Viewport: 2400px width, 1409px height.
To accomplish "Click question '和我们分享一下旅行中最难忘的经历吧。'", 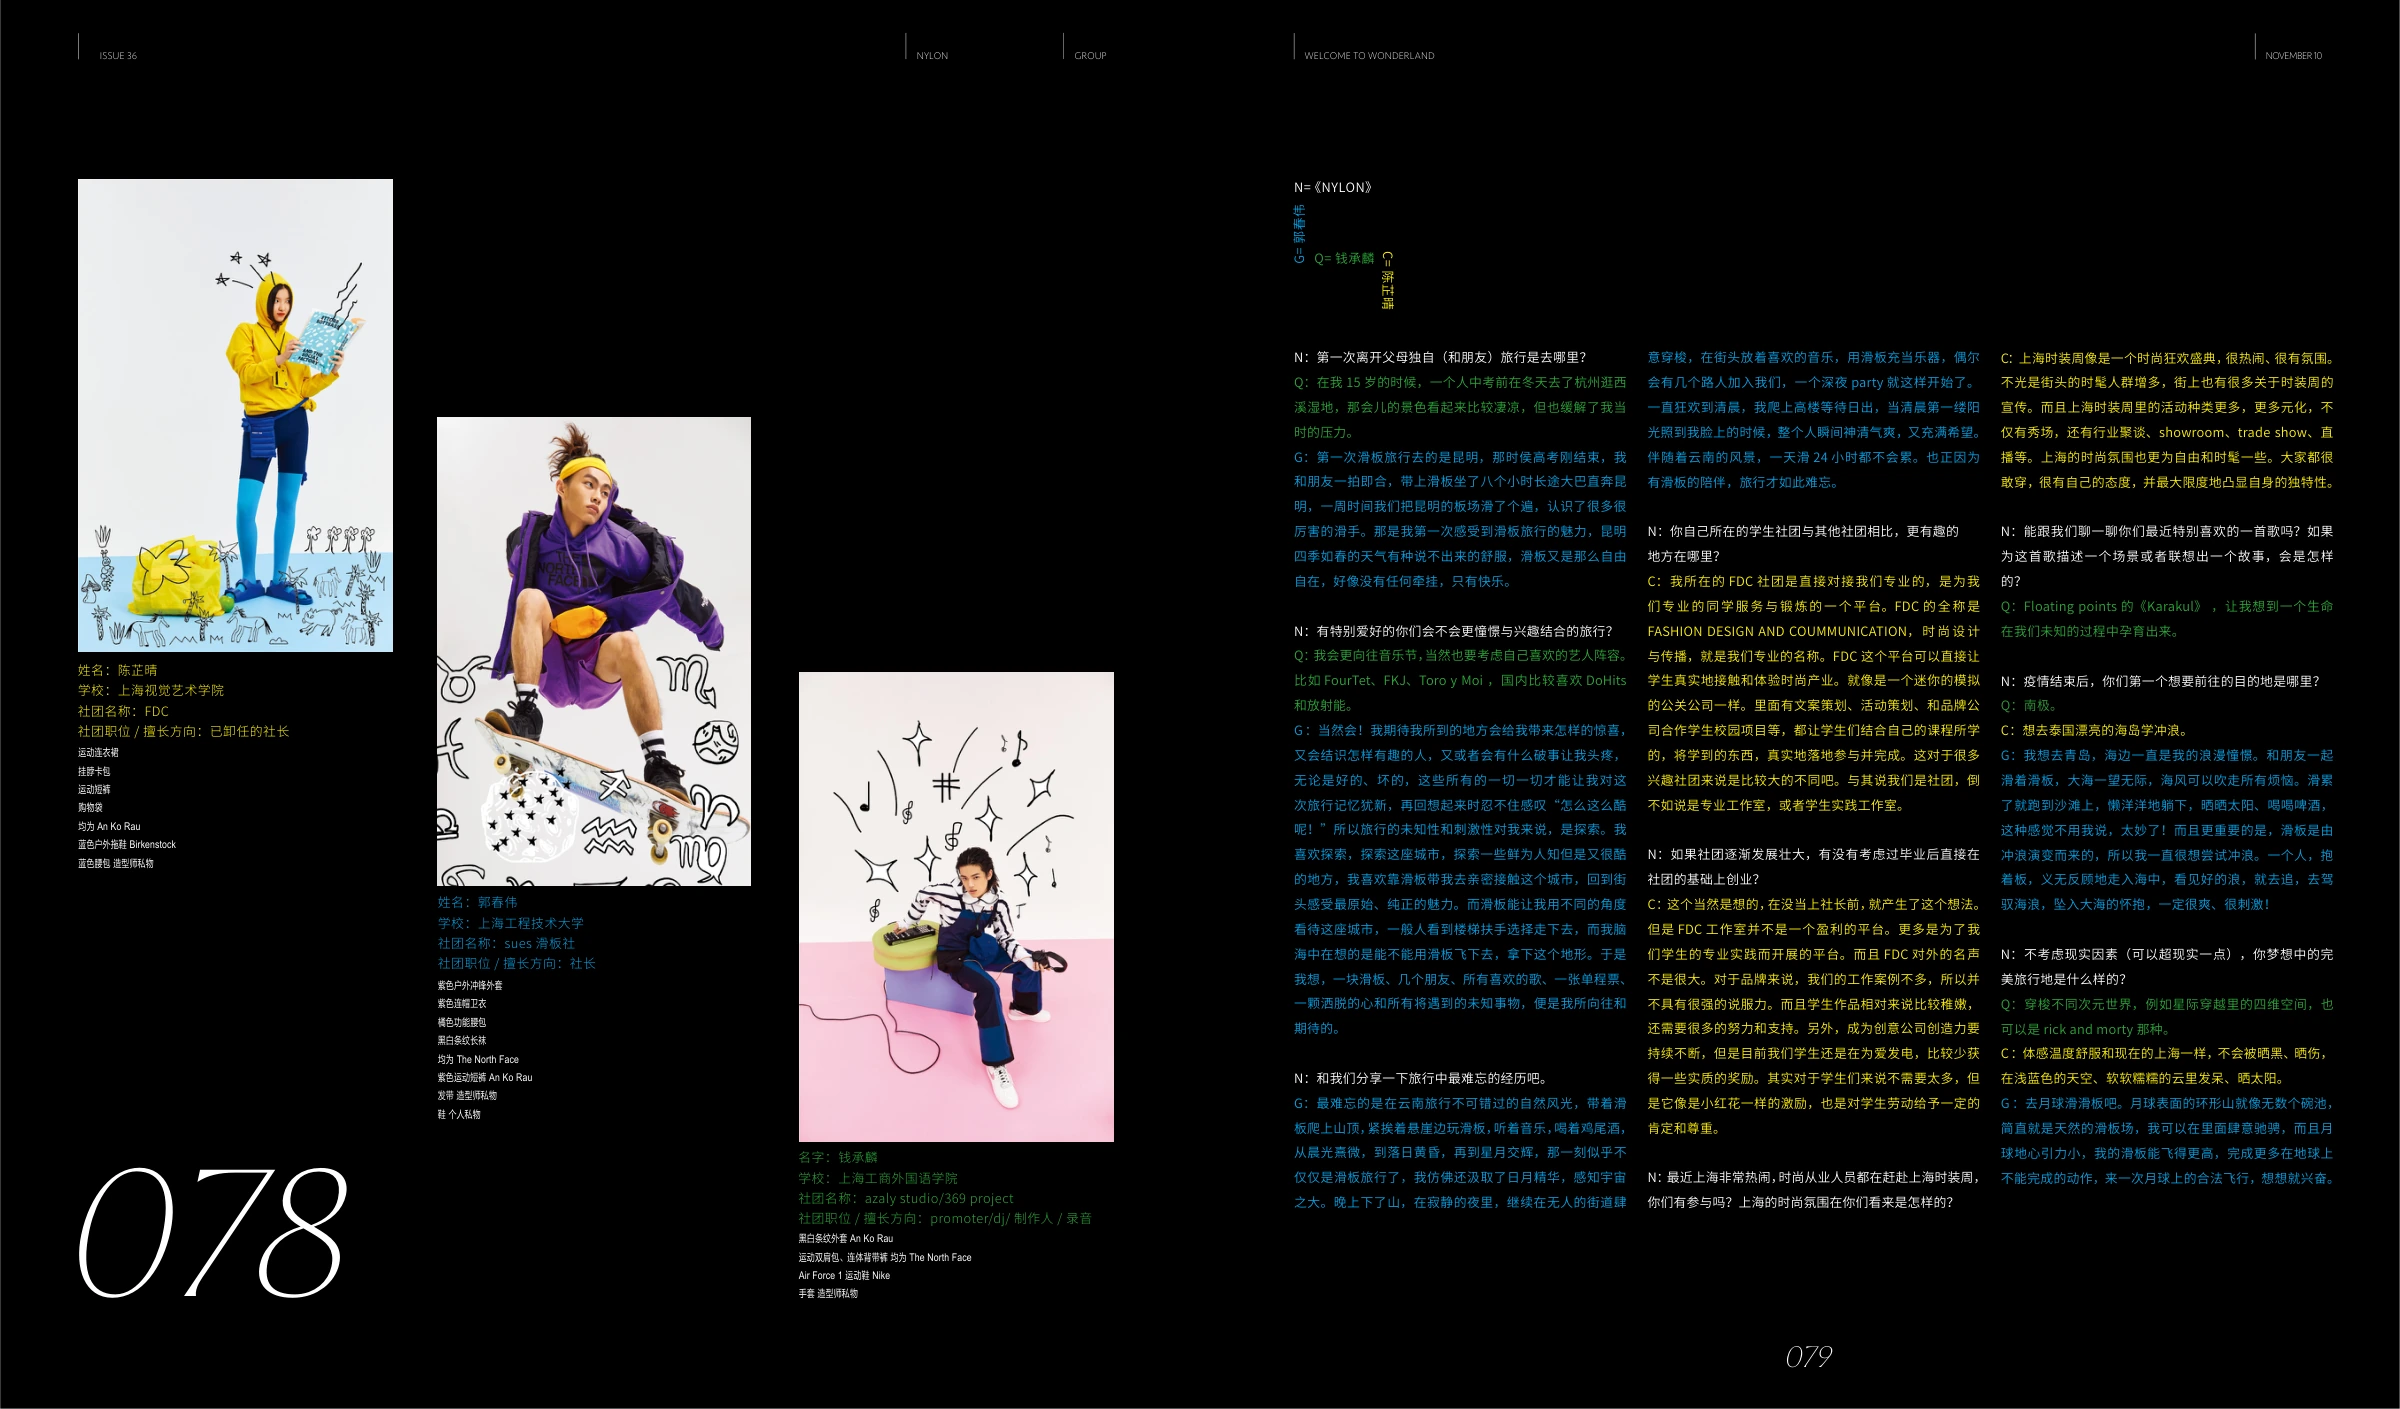I will (1432, 1078).
